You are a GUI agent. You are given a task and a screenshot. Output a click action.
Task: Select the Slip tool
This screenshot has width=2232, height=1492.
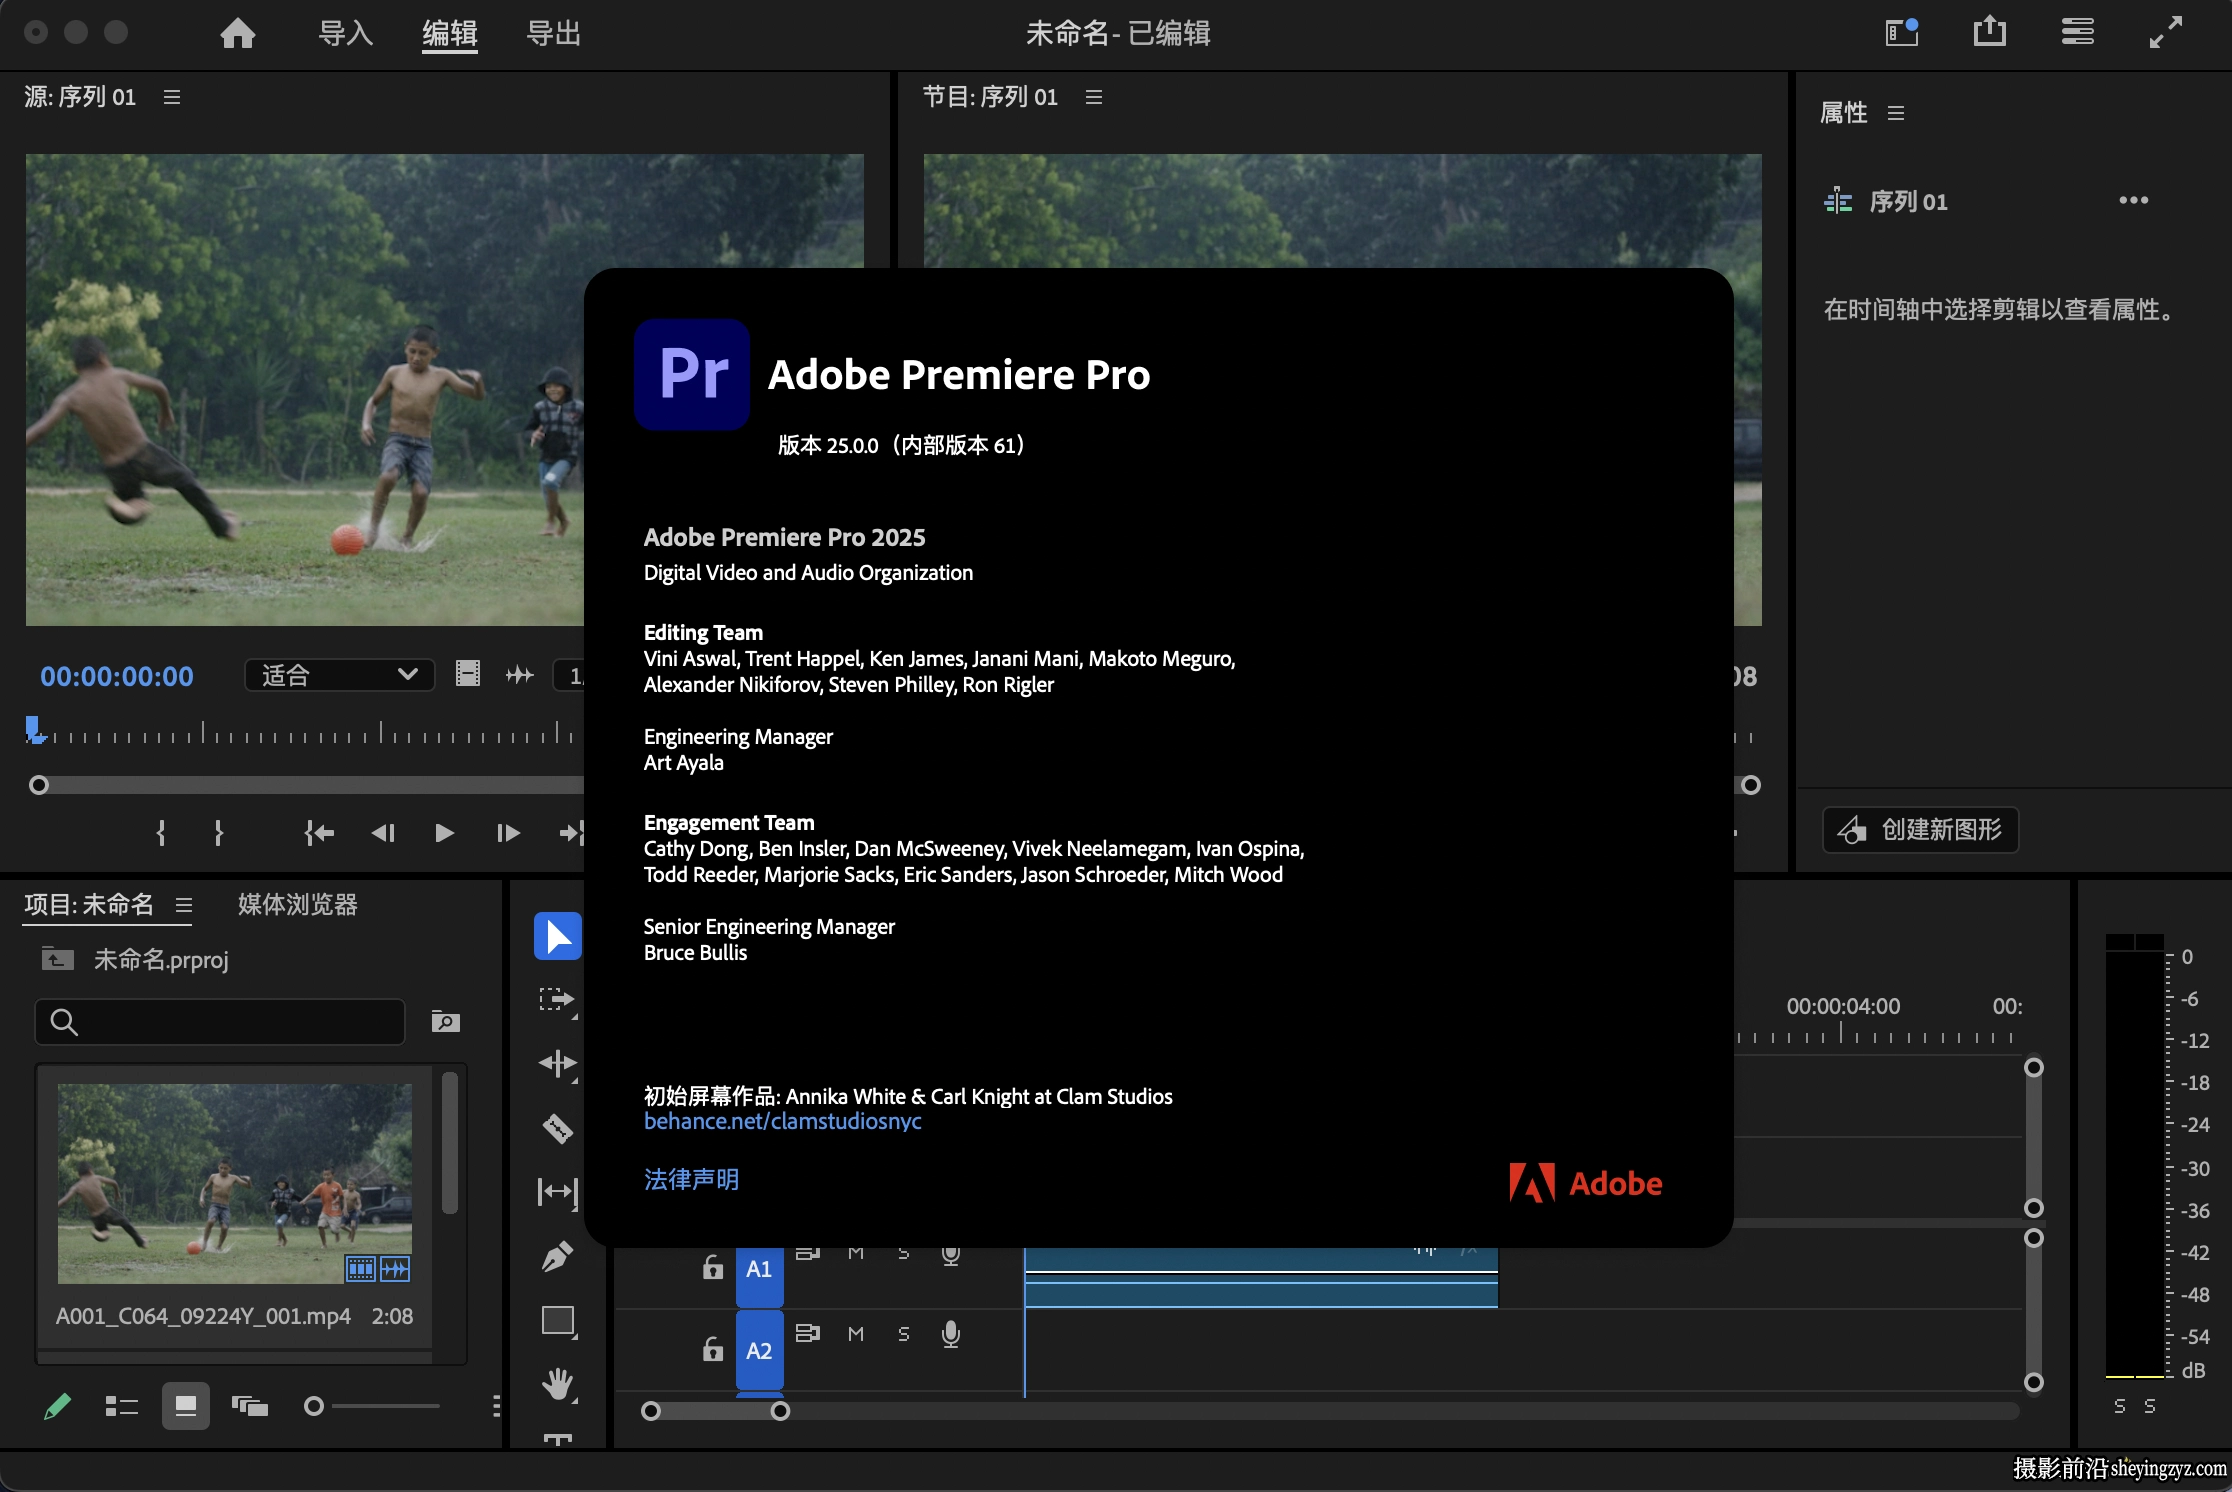(558, 1192)
